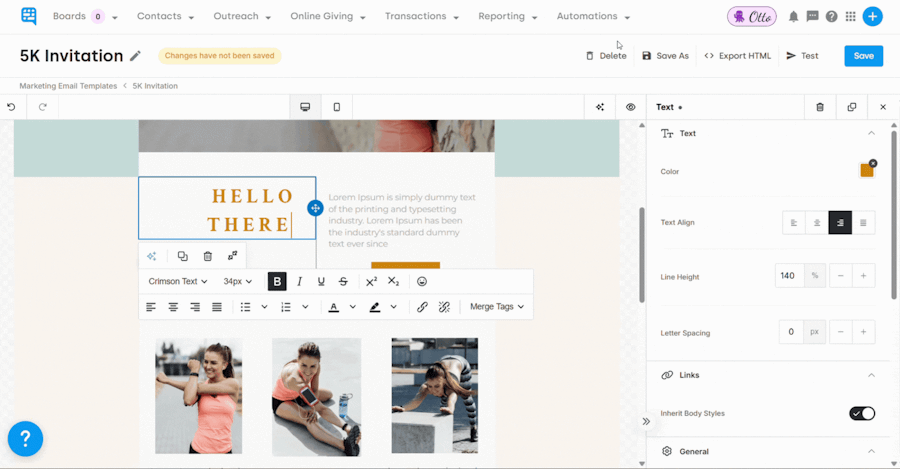
Task: Decrease Letter Spacing with minus button
Action: 840,332
